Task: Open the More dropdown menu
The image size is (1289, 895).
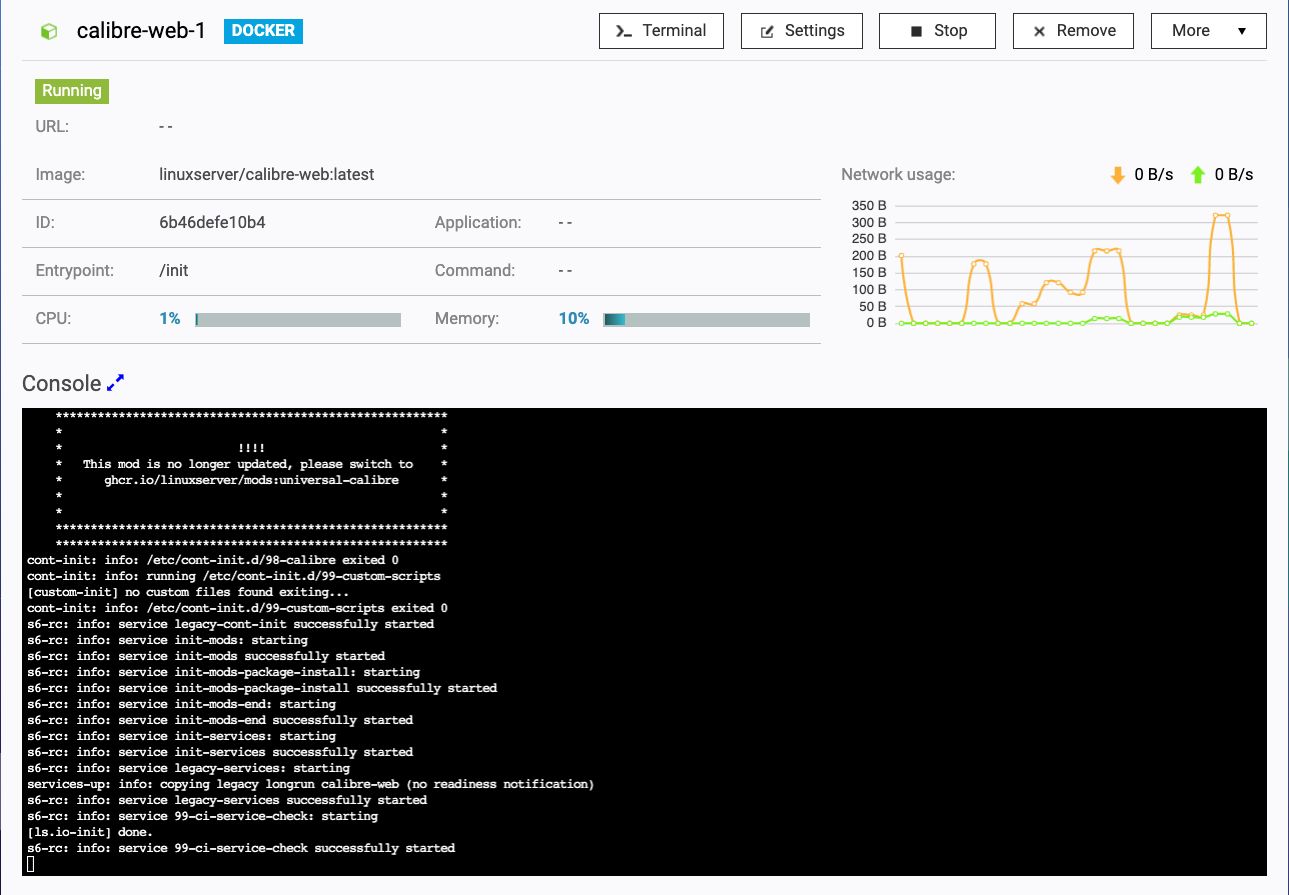Action: coord(1208,31)
